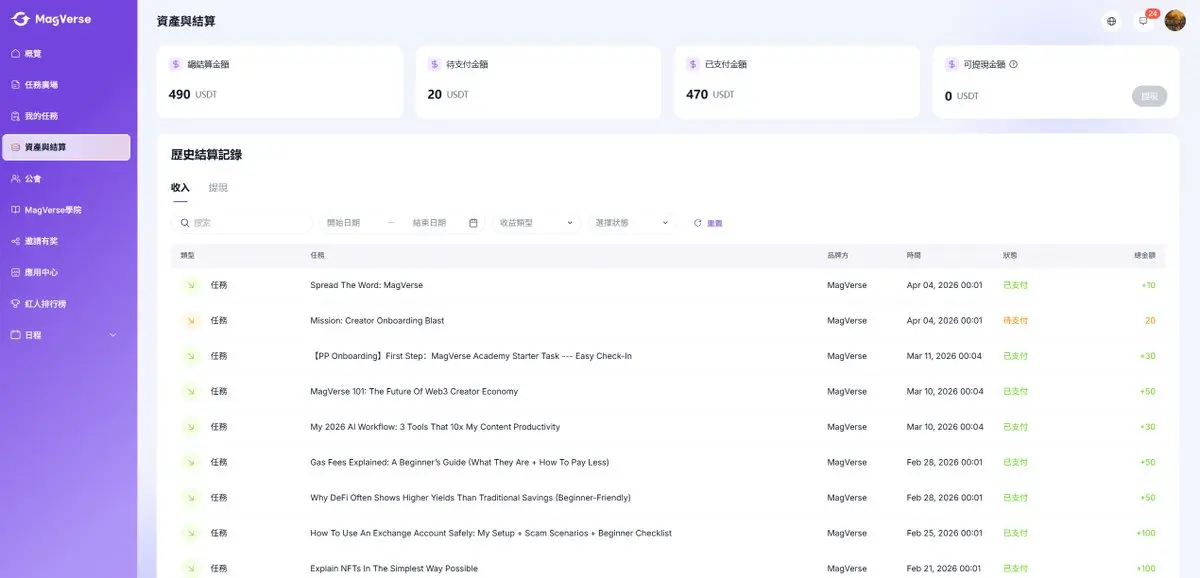Click the 重置 reset button

point(708,223)
